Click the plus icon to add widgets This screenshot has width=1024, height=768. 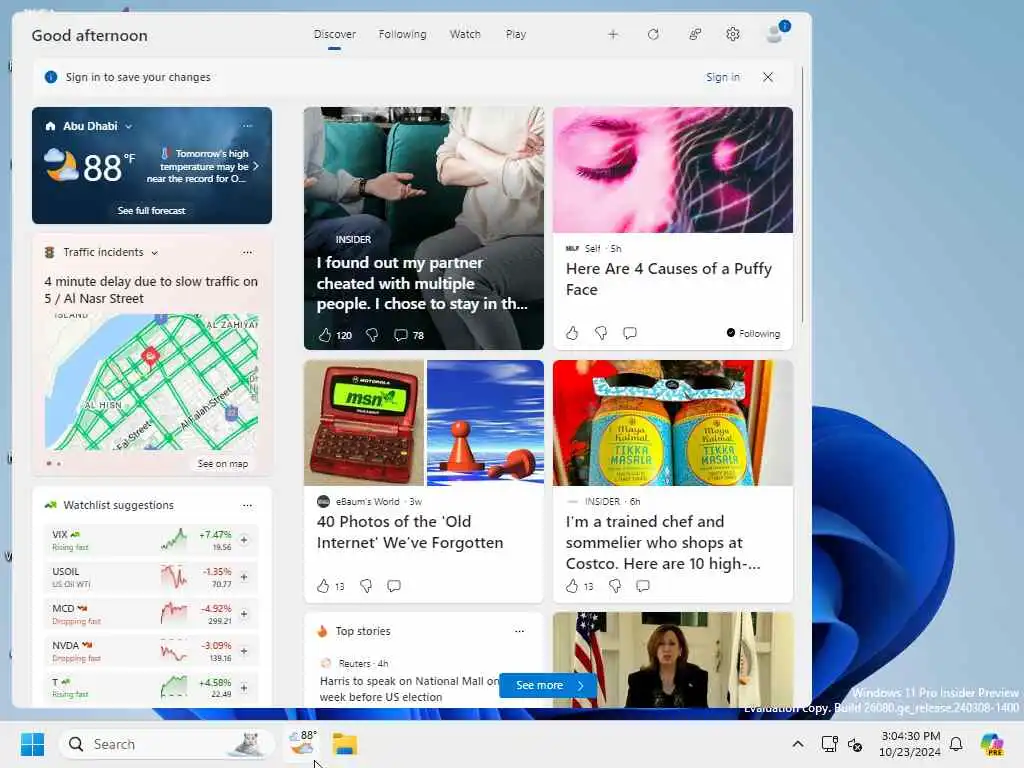[x=613, y=35]
